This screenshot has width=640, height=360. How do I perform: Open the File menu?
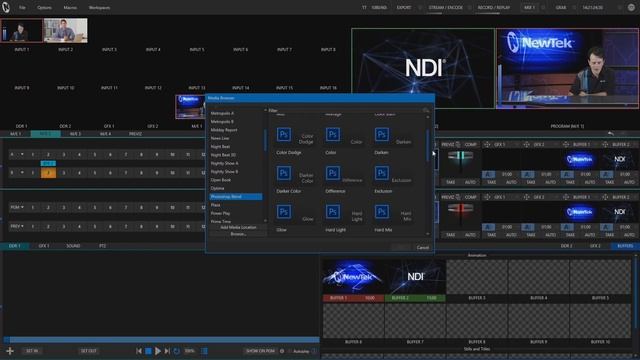click(x=22, y=7)
